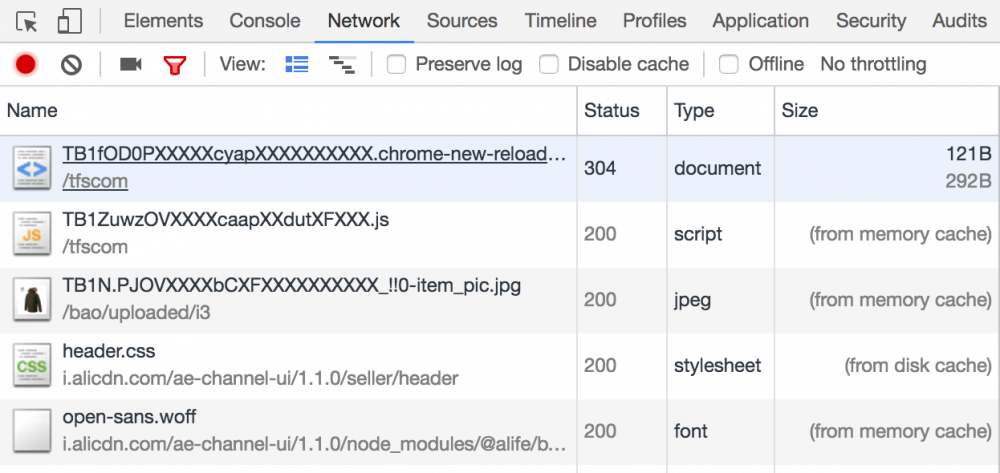The image size is (1000, 473).
Task: Show the overview waterfall view icon
Action: [x=342, y=64]
